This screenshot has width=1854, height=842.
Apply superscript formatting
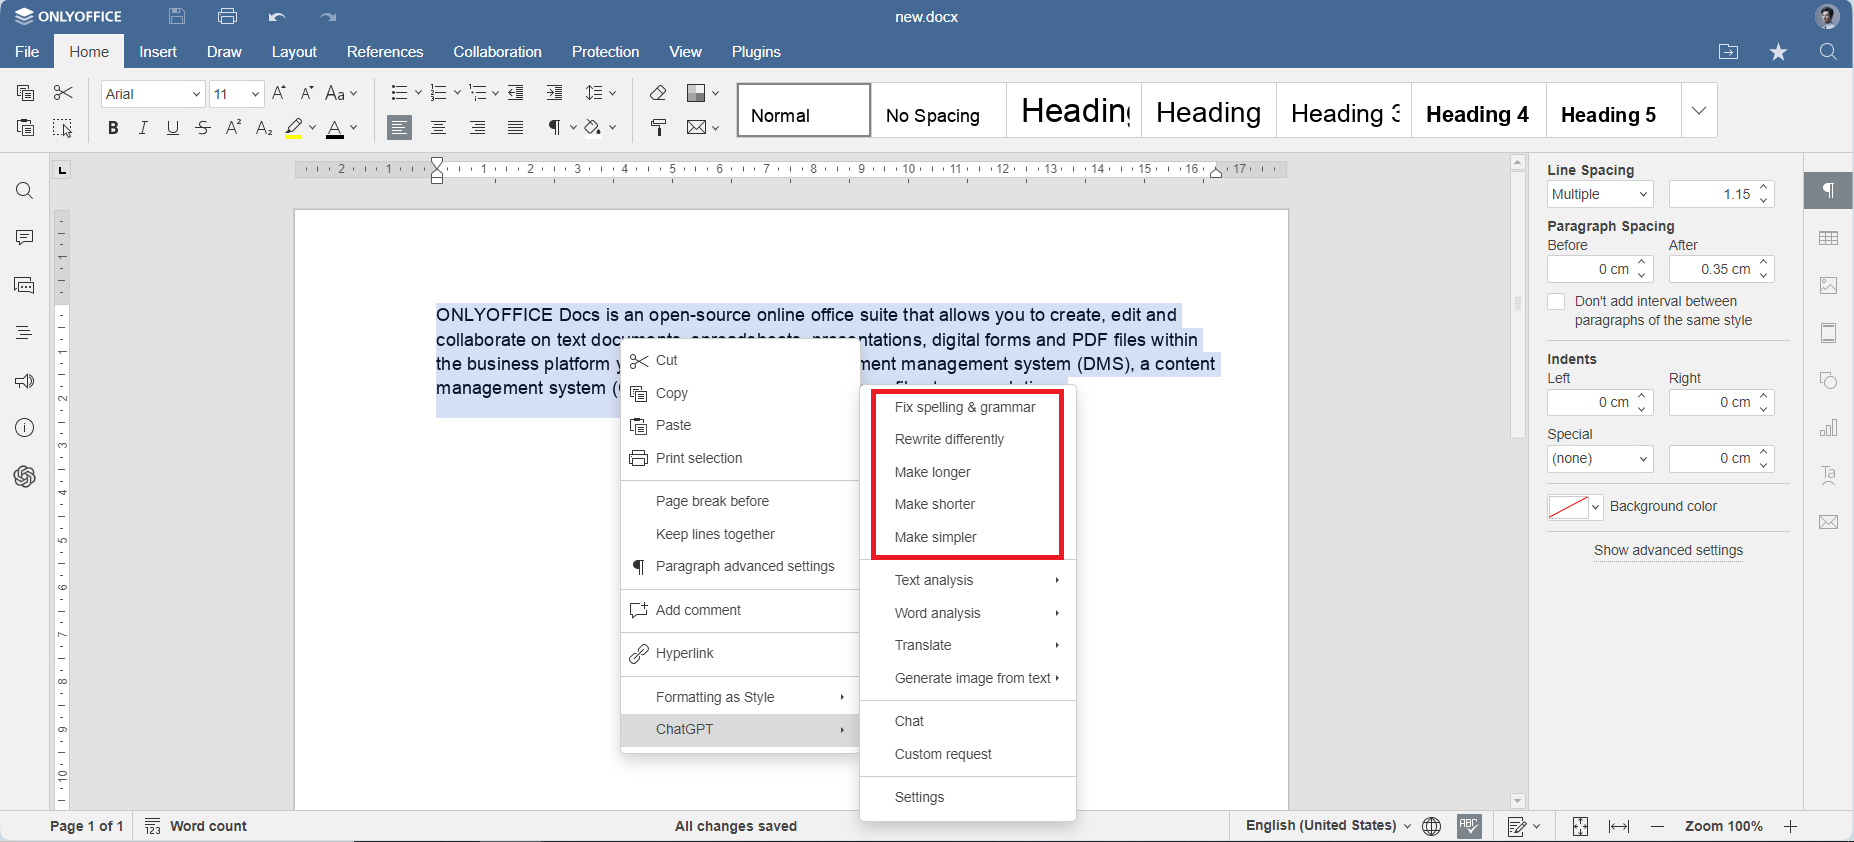(x=233, y=127)
